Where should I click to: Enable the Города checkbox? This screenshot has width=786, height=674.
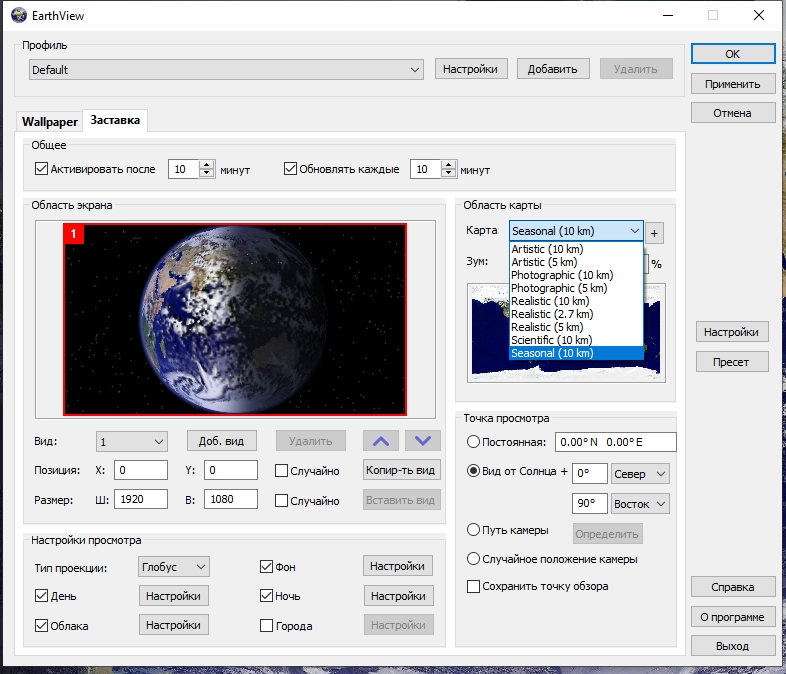tap(267, 626)
